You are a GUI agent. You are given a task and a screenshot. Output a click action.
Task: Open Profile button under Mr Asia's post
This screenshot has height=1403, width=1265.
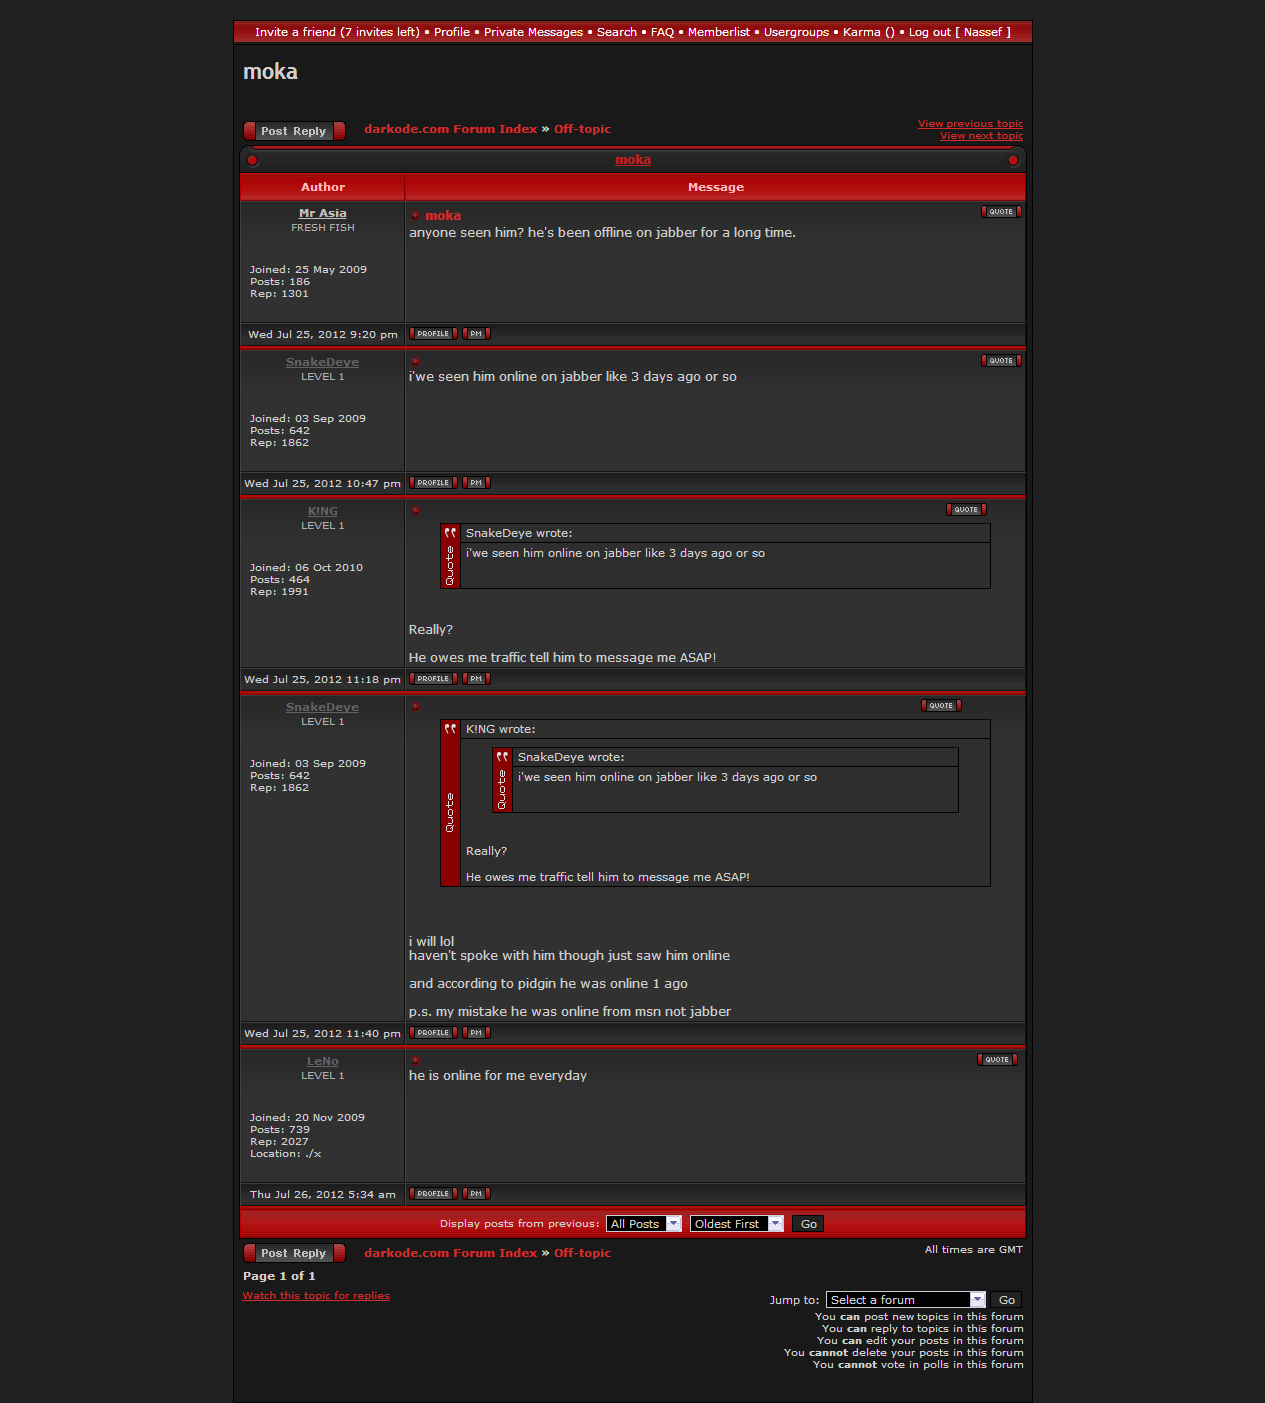[433, 334]
